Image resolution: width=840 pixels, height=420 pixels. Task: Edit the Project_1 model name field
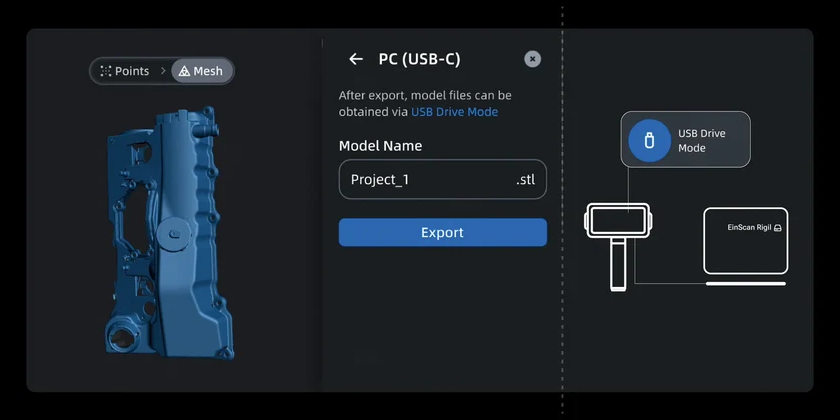[x=442, y=179]
